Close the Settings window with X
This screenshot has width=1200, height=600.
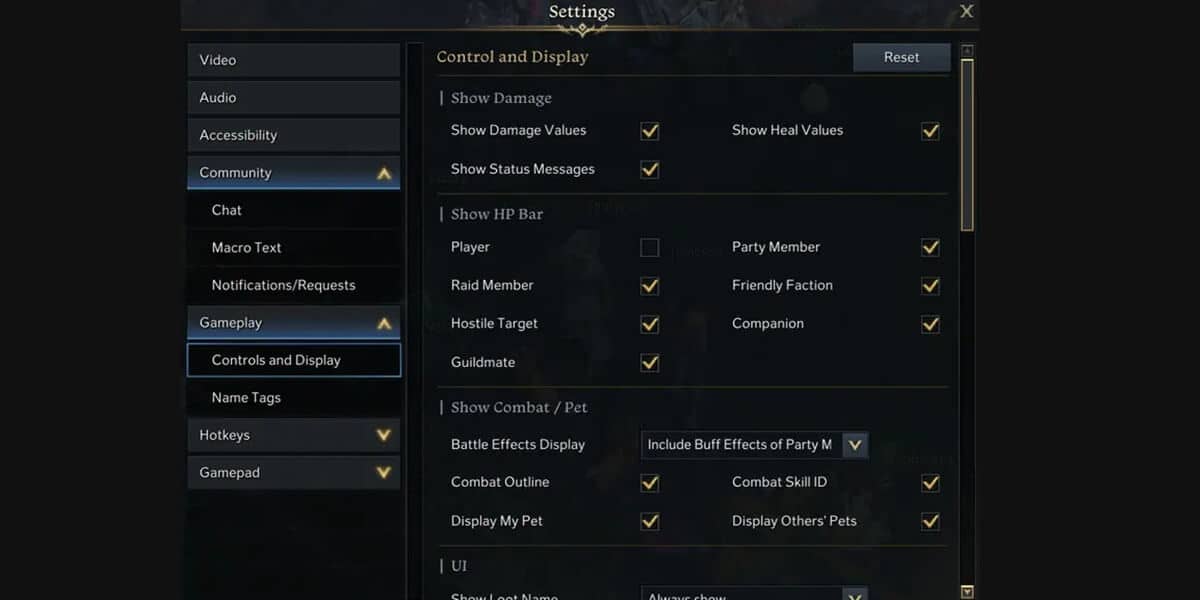tap(966, 12)
